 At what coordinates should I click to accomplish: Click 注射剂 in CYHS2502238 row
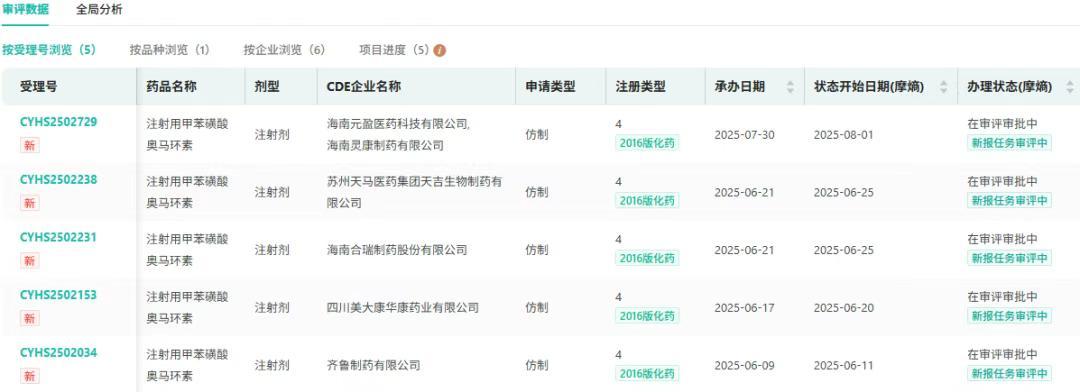(272, 192)
